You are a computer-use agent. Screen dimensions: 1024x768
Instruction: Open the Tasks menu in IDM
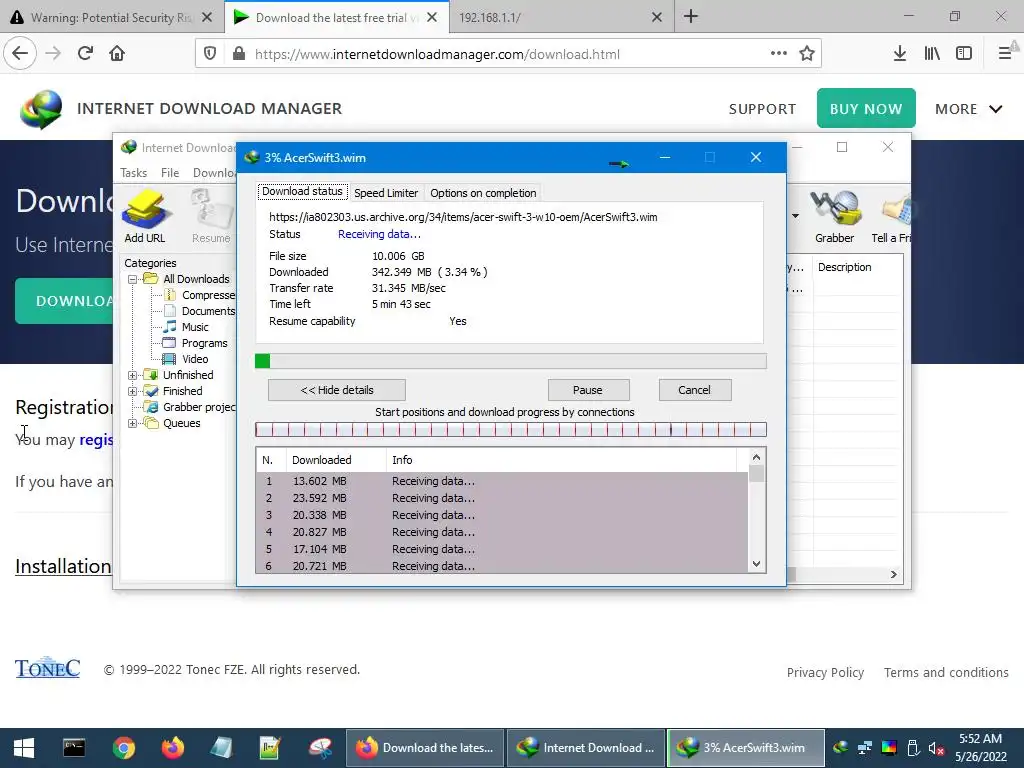pyautogui.click(x=133, y=172)
